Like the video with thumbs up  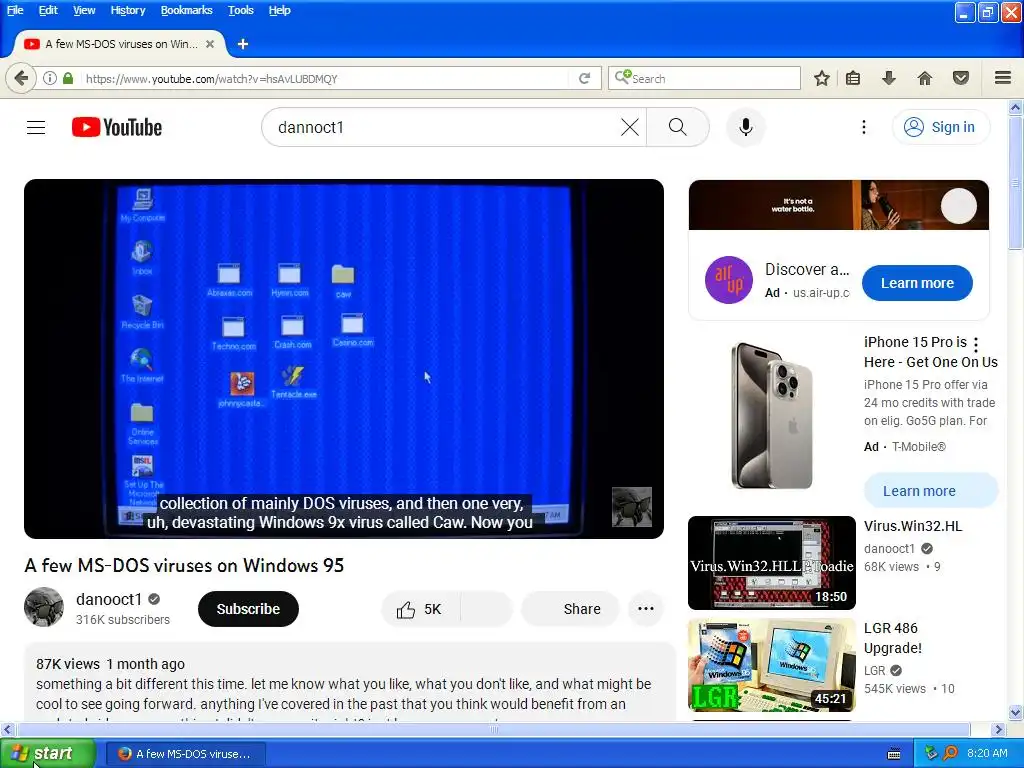coord(421,609)
